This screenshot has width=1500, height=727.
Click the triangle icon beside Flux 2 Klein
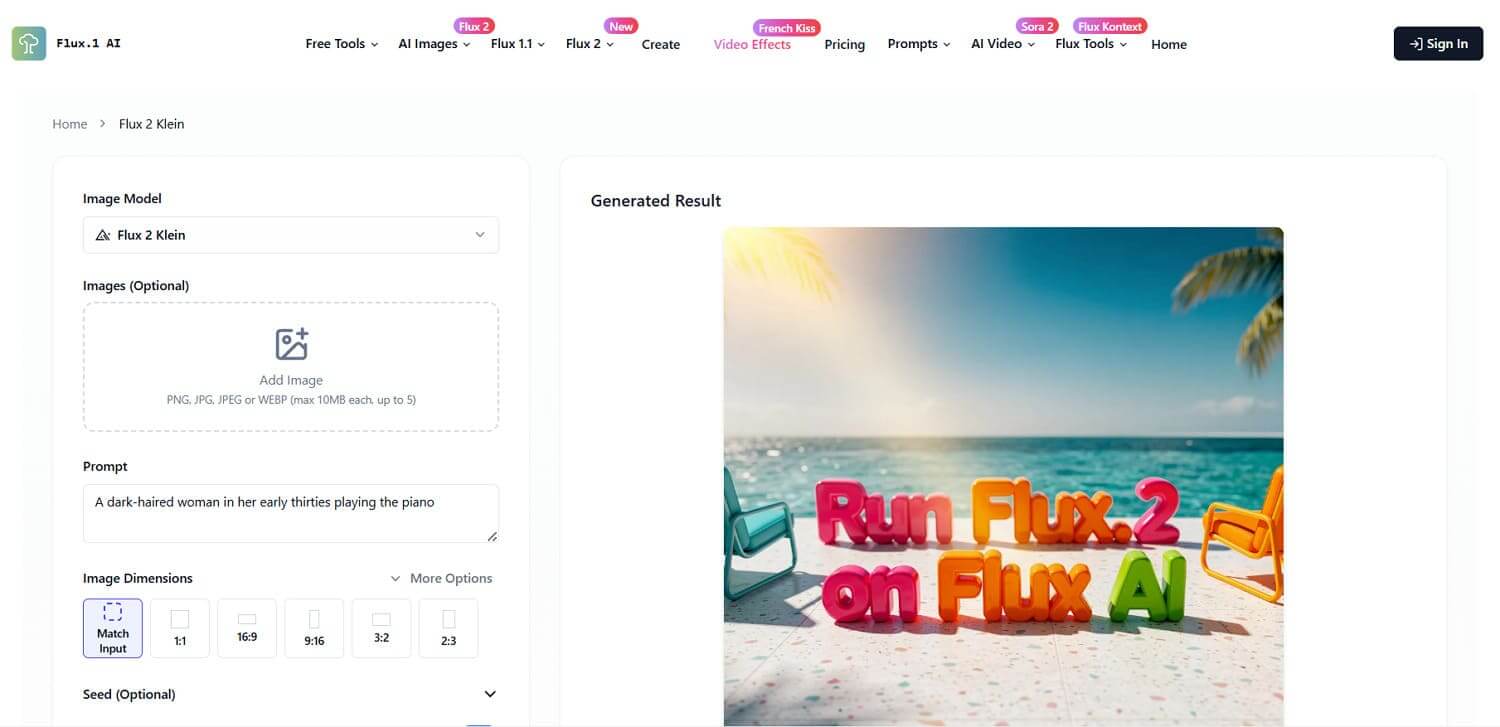(103, 234)
